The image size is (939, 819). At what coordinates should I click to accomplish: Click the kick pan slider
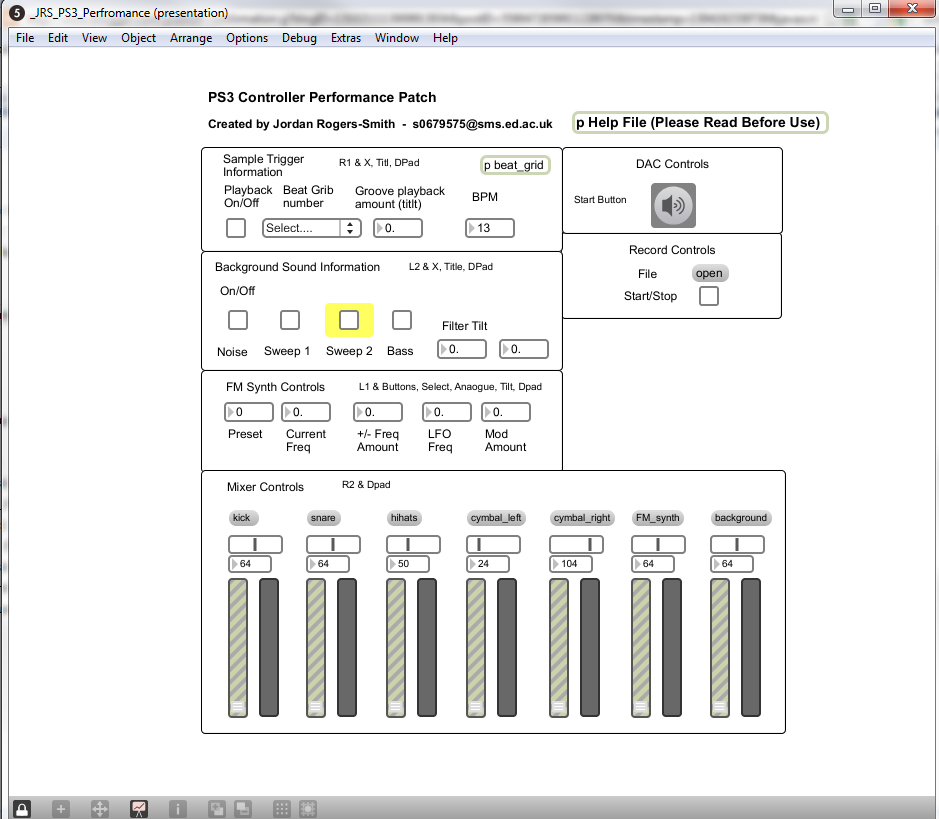point(255,544)
